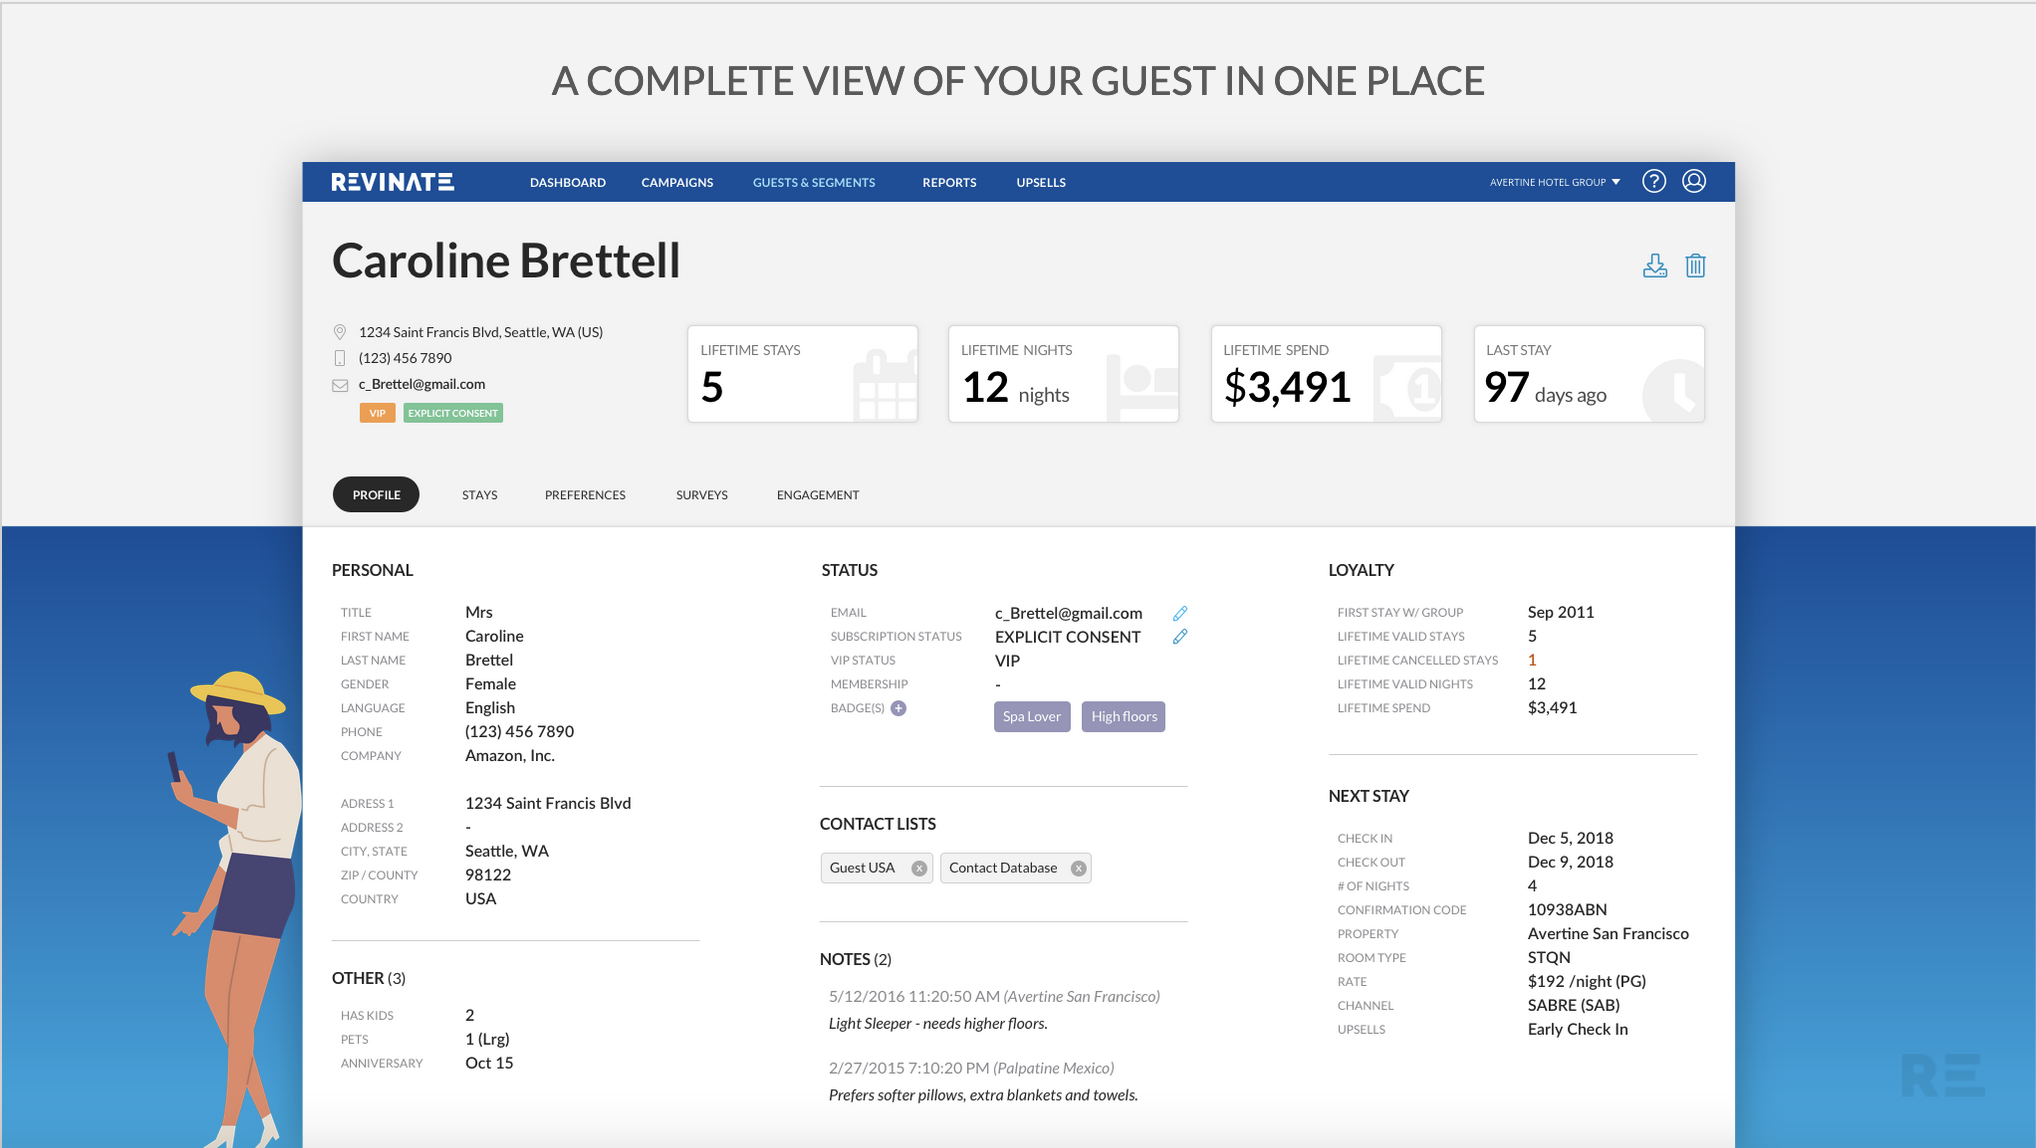The width and height of the screenshot is (2036, 1148).
Task: Select the Engagement tab
Action: 817,495
